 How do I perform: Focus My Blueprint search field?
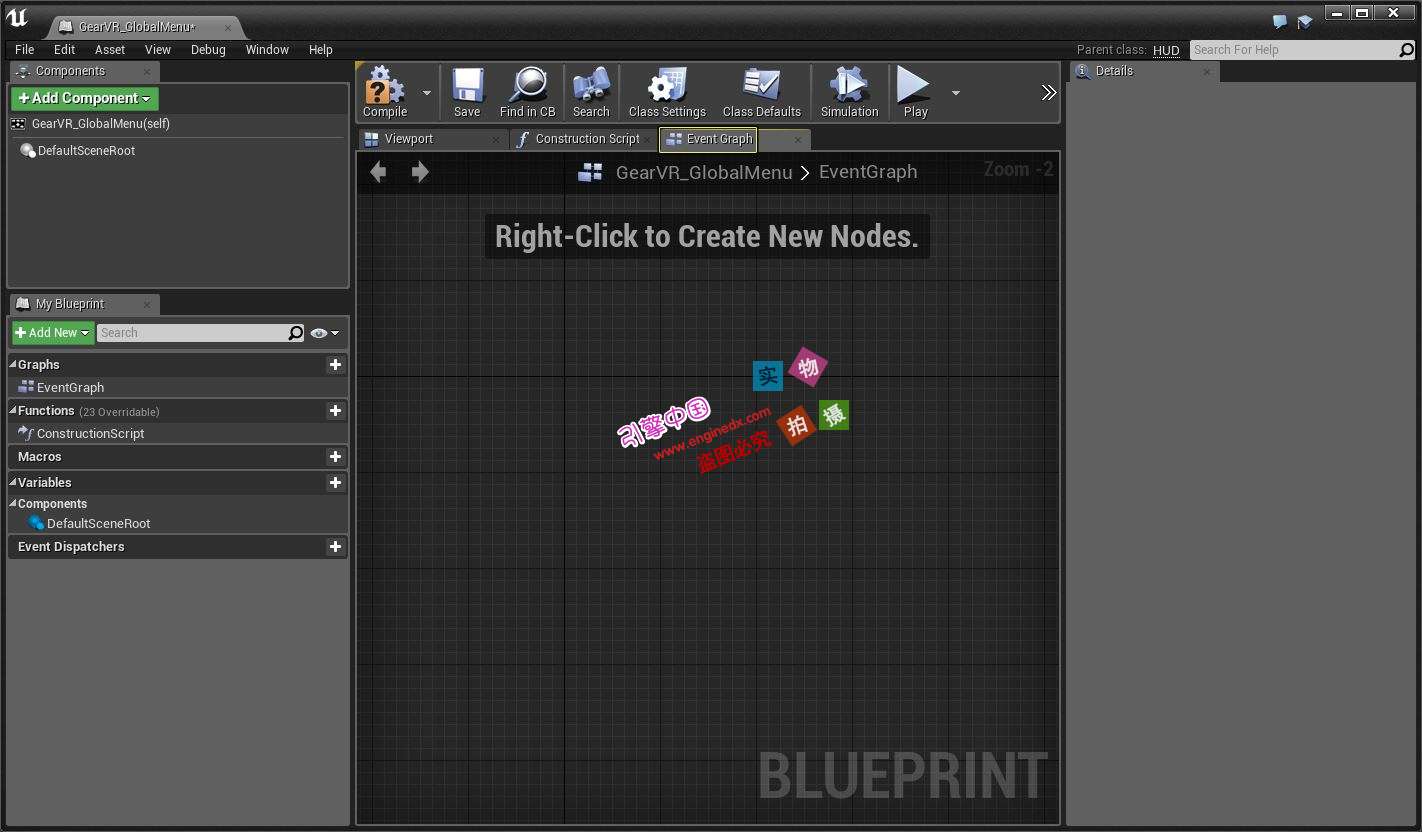[193, 333]
